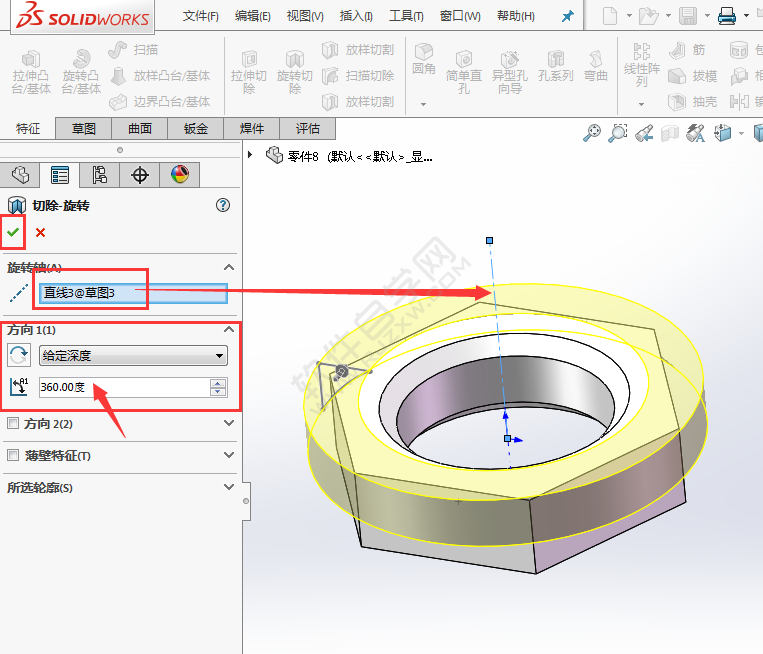Open the DimXpertManager tab
763x654 pixels.
coord(140,175)
